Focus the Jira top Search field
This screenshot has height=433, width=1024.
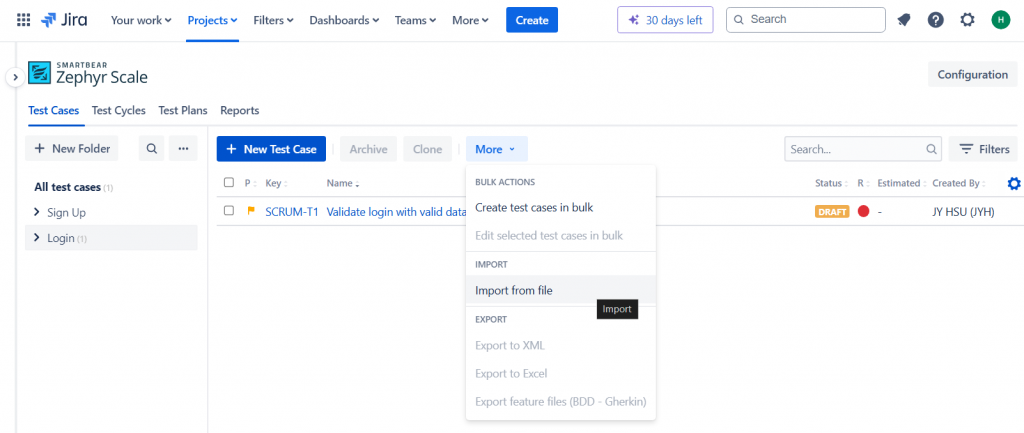(806, 20)
